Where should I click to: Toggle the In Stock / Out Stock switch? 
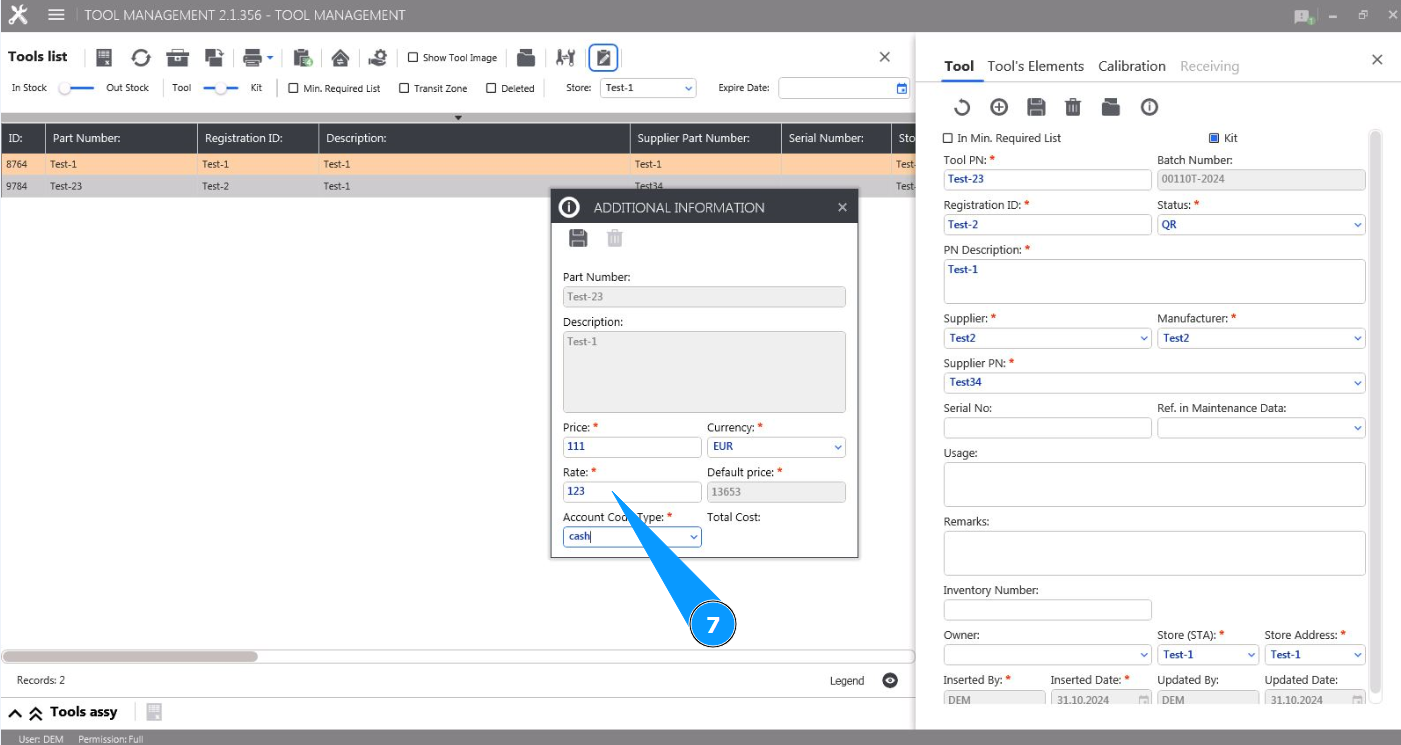pos(76,88)
